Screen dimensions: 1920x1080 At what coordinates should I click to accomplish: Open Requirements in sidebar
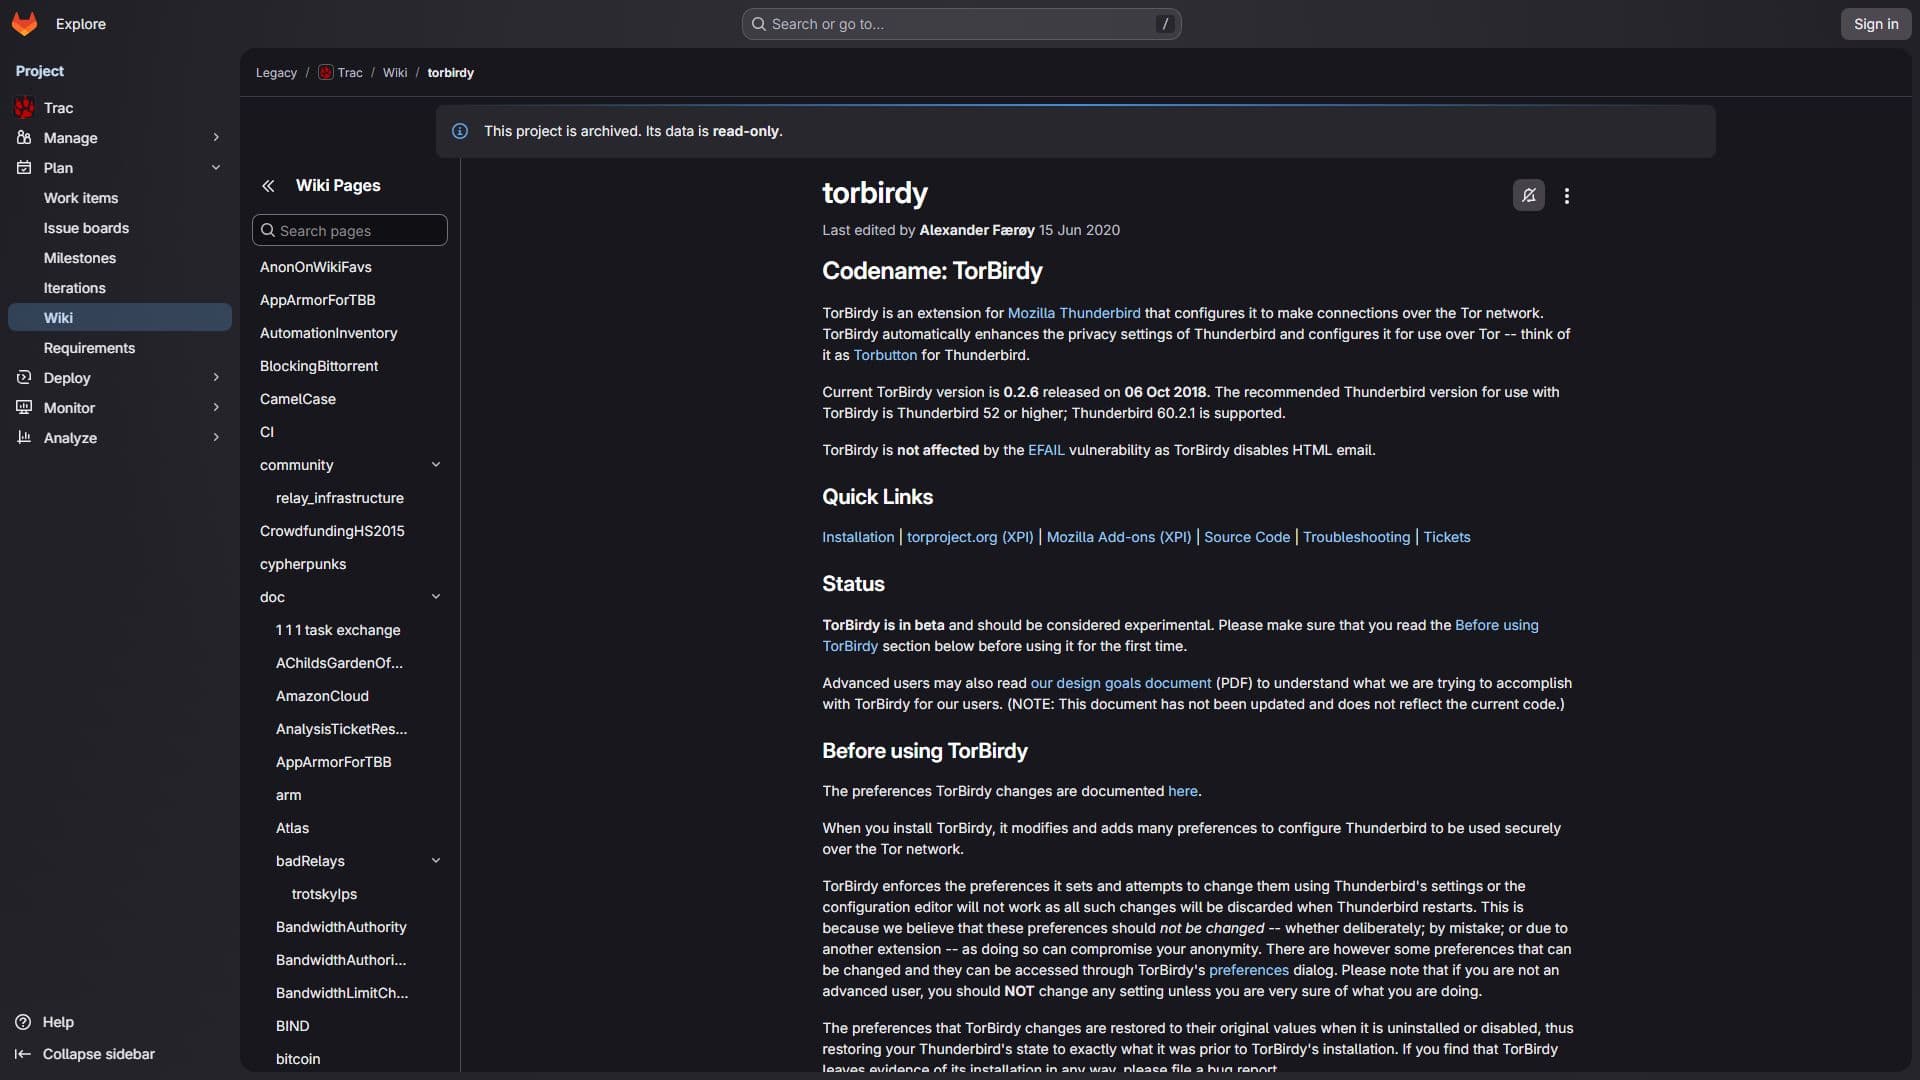tap(120, 348)
